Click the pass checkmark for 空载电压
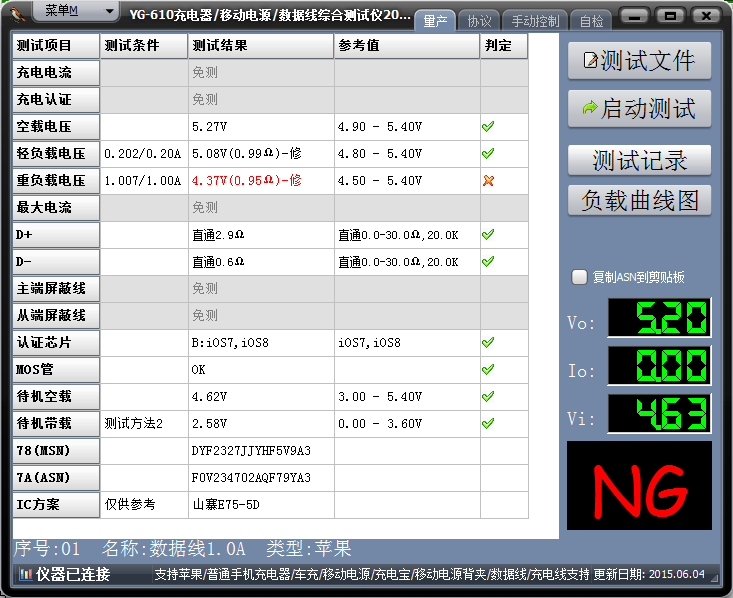The image size is (733, 598). [488, 126]
